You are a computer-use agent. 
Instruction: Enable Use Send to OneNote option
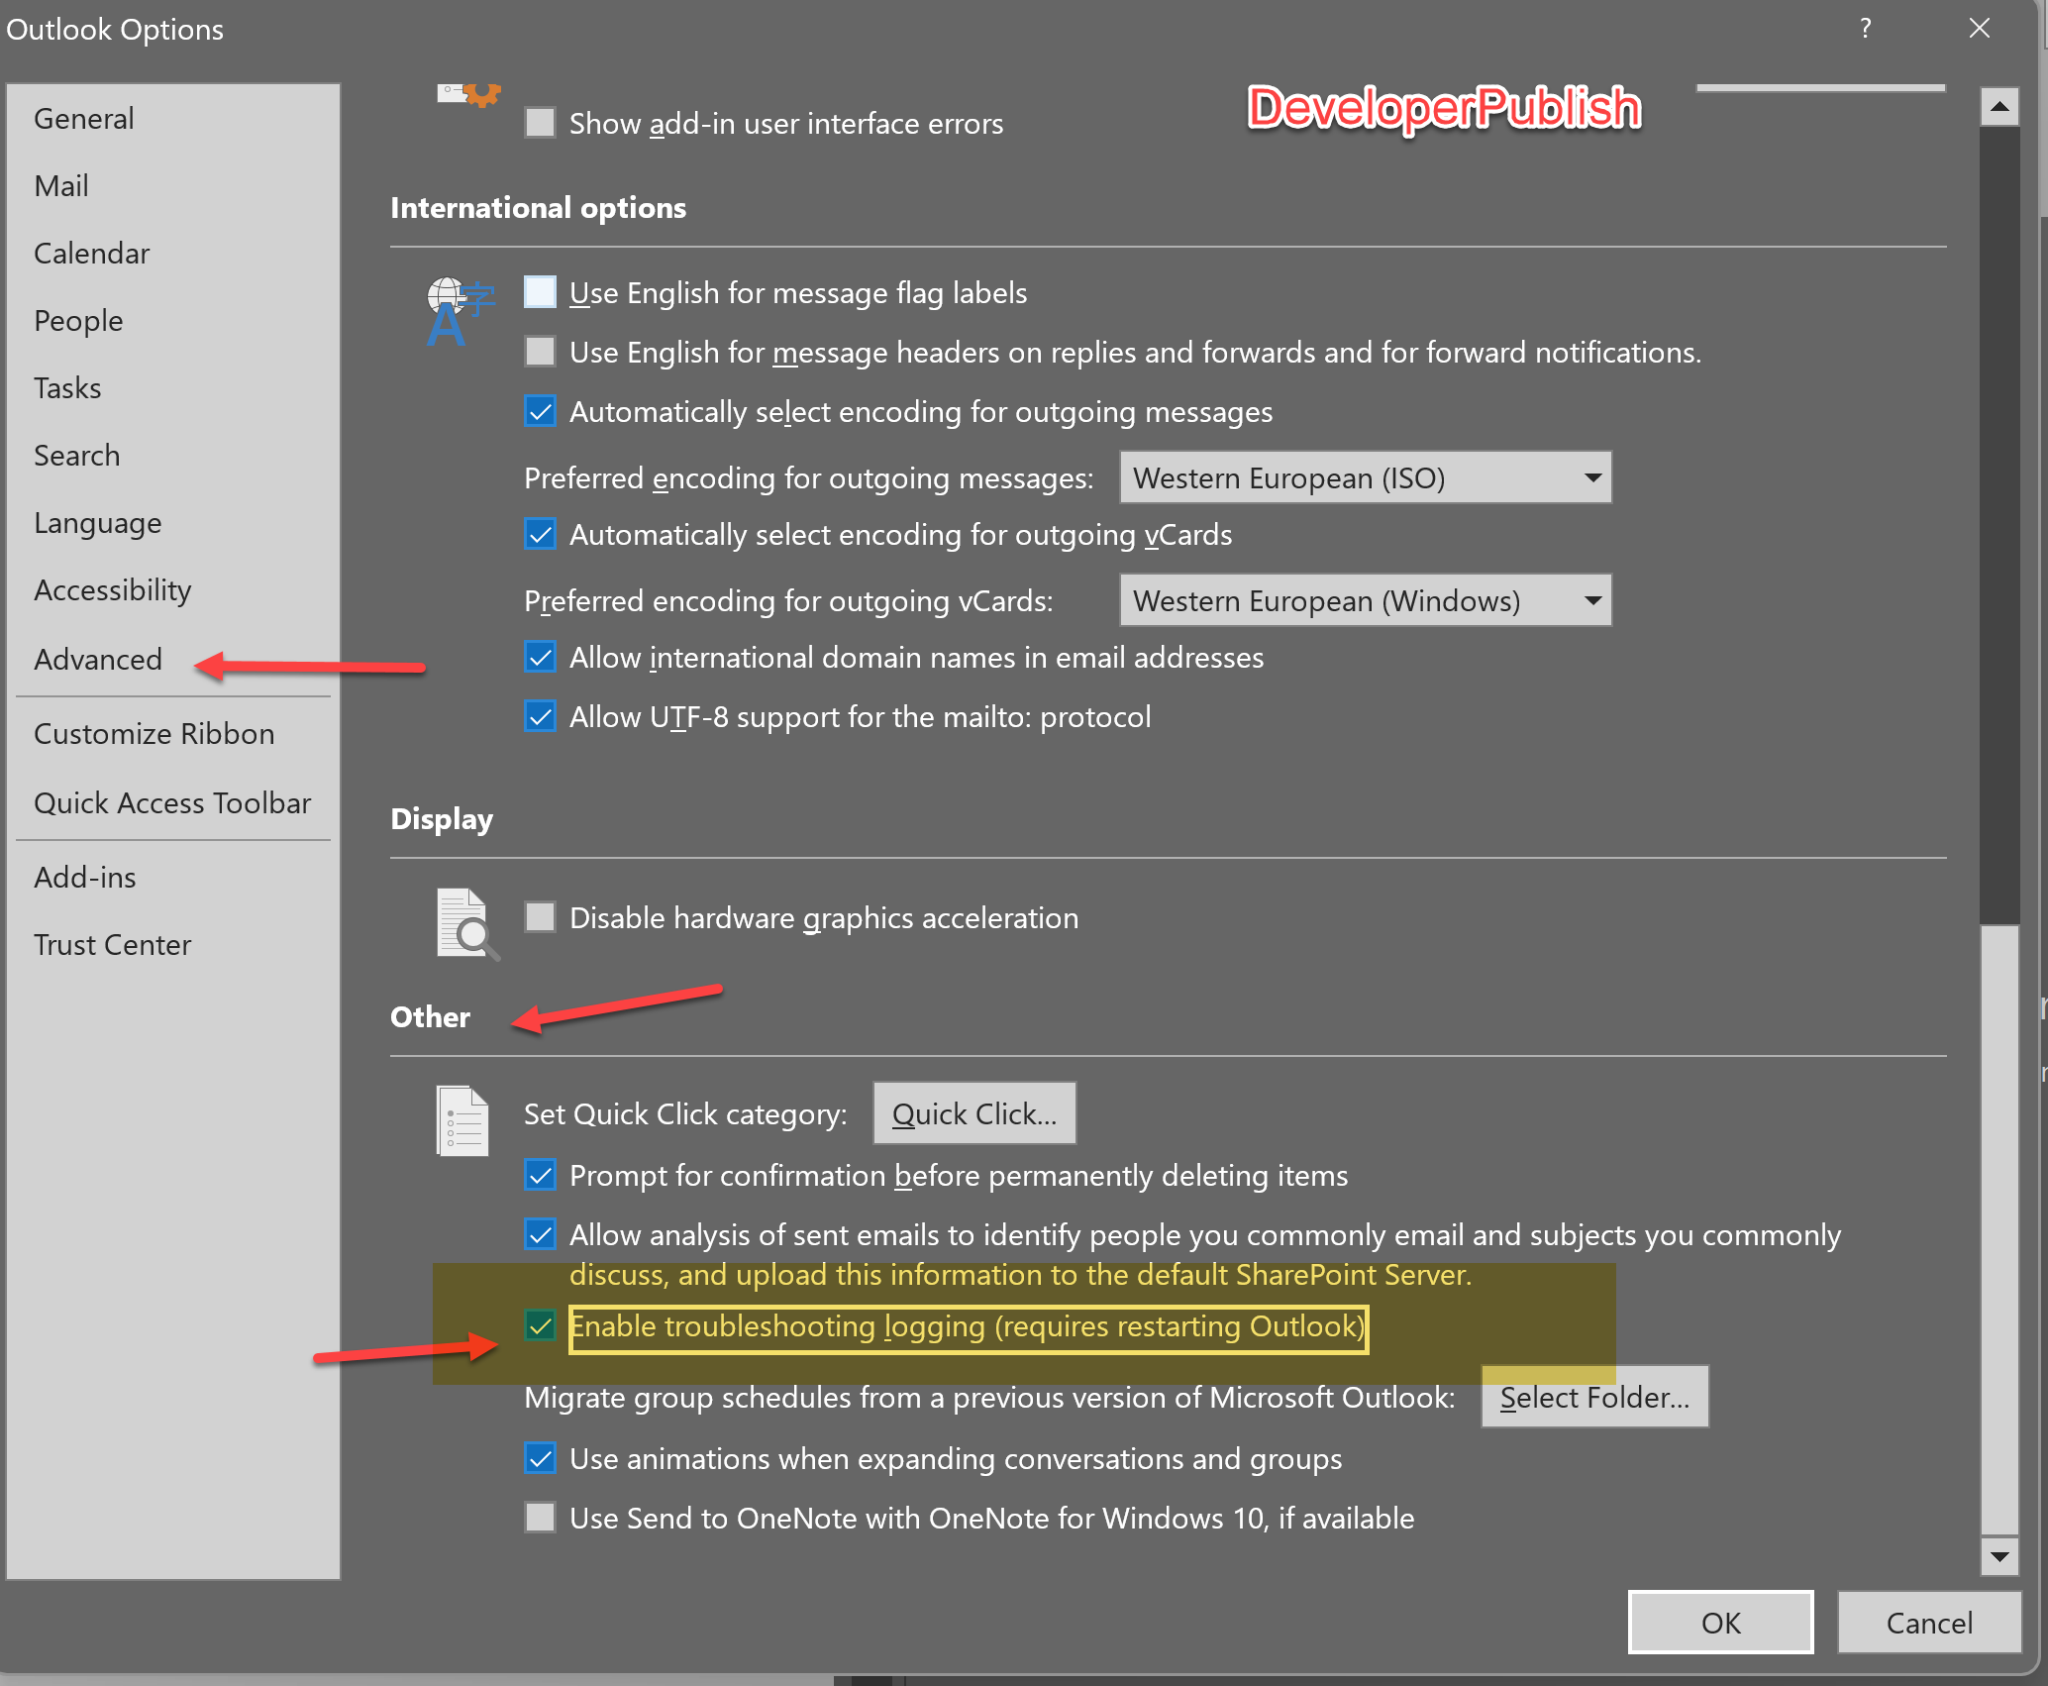click(539, 1517)
